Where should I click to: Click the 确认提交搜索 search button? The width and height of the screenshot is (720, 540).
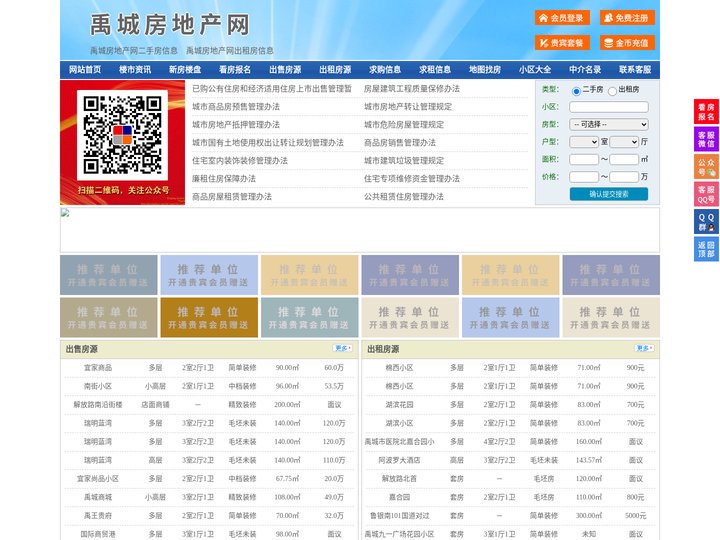pyautogui.click(x=609, y=194)
